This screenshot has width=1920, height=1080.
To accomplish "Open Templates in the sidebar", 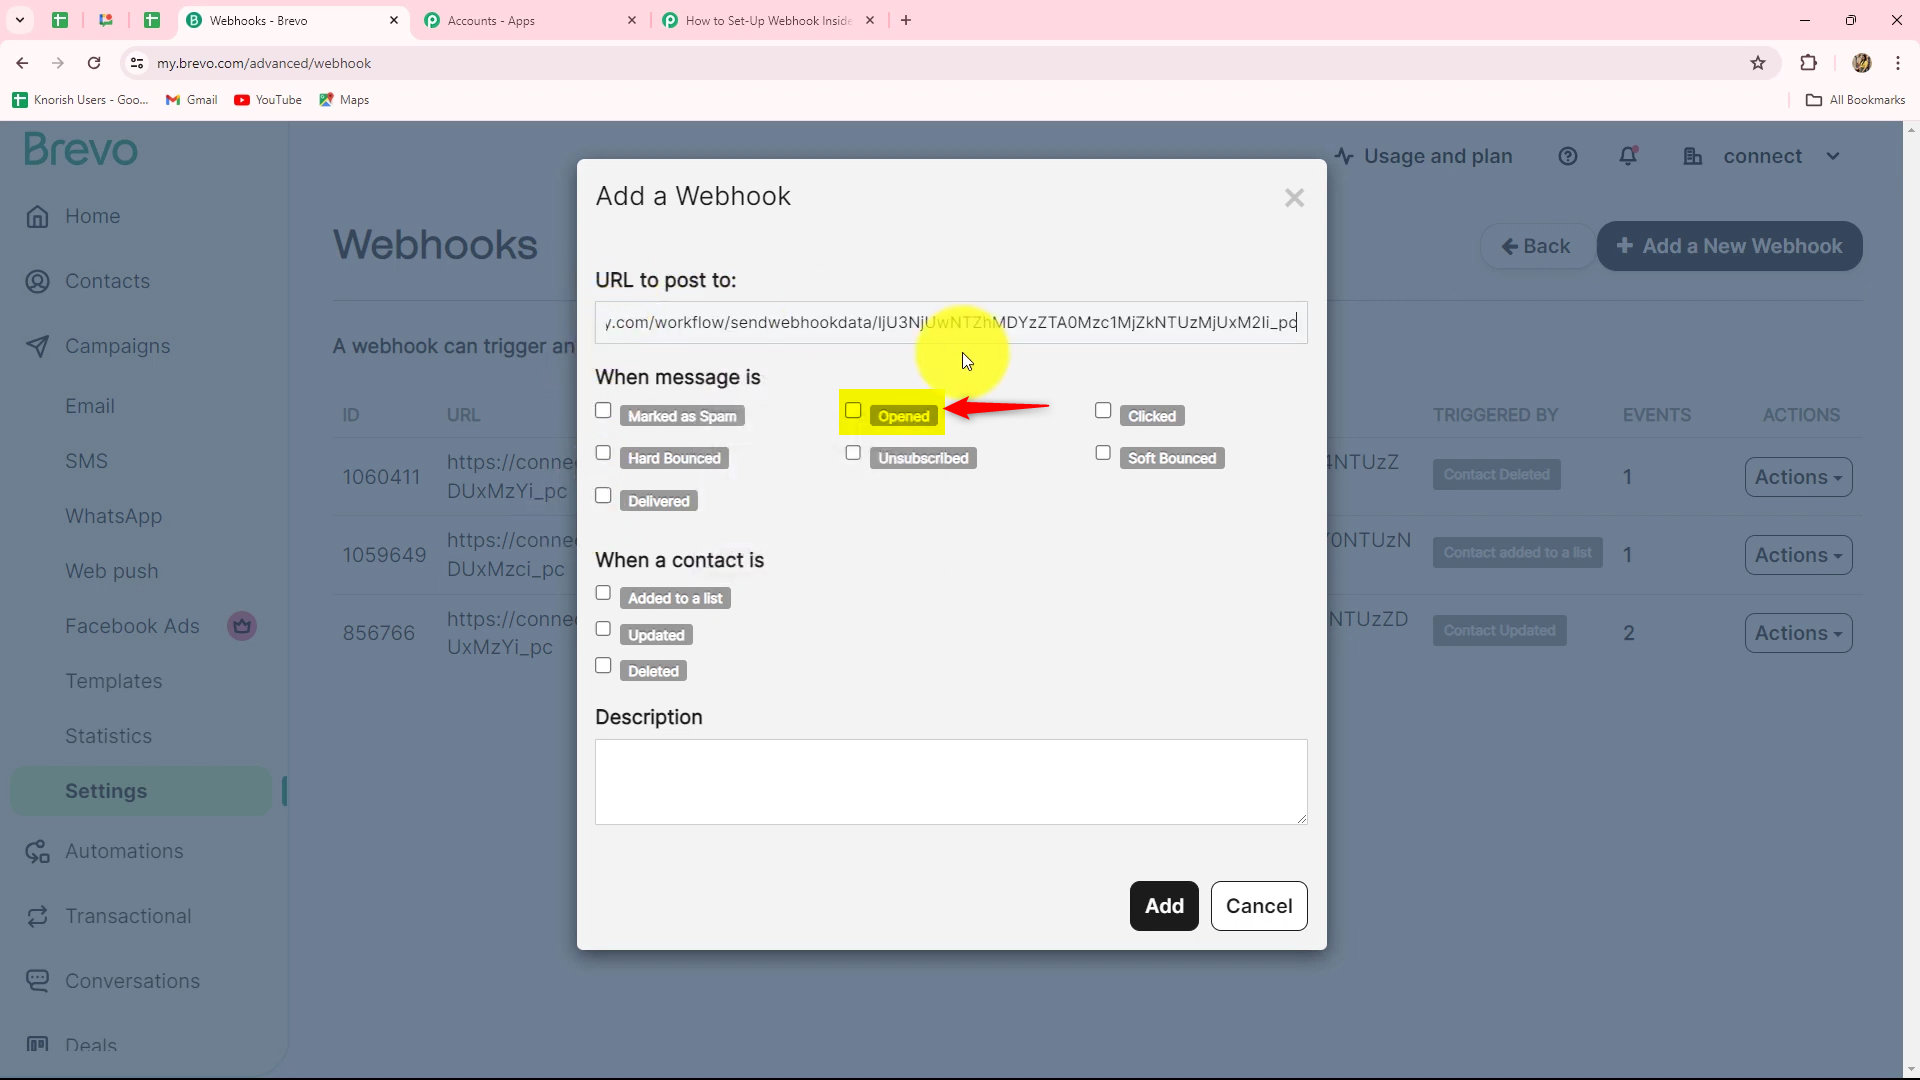I will (x=113, y=681).
